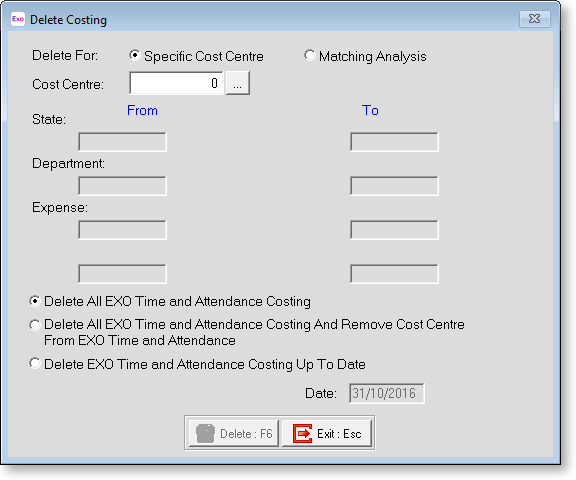Click the Department To field
Viewport: 576px width, 480px height.
[394, 186]
